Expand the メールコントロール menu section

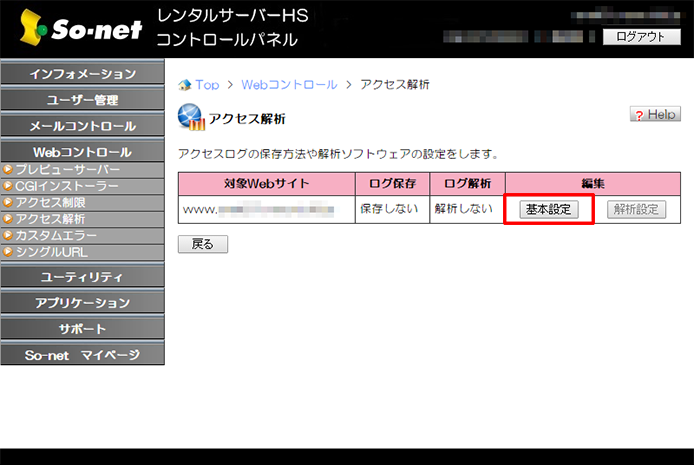82,127
